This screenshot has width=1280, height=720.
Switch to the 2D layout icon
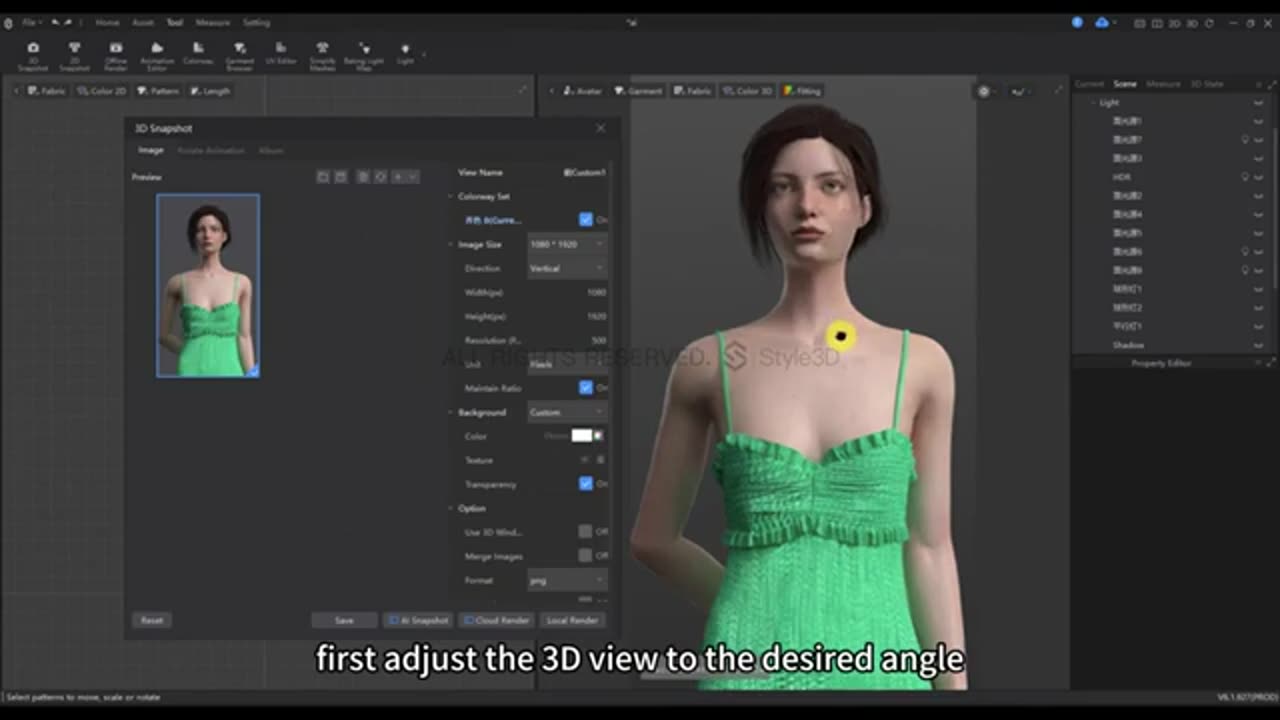tap(1174, 23)
